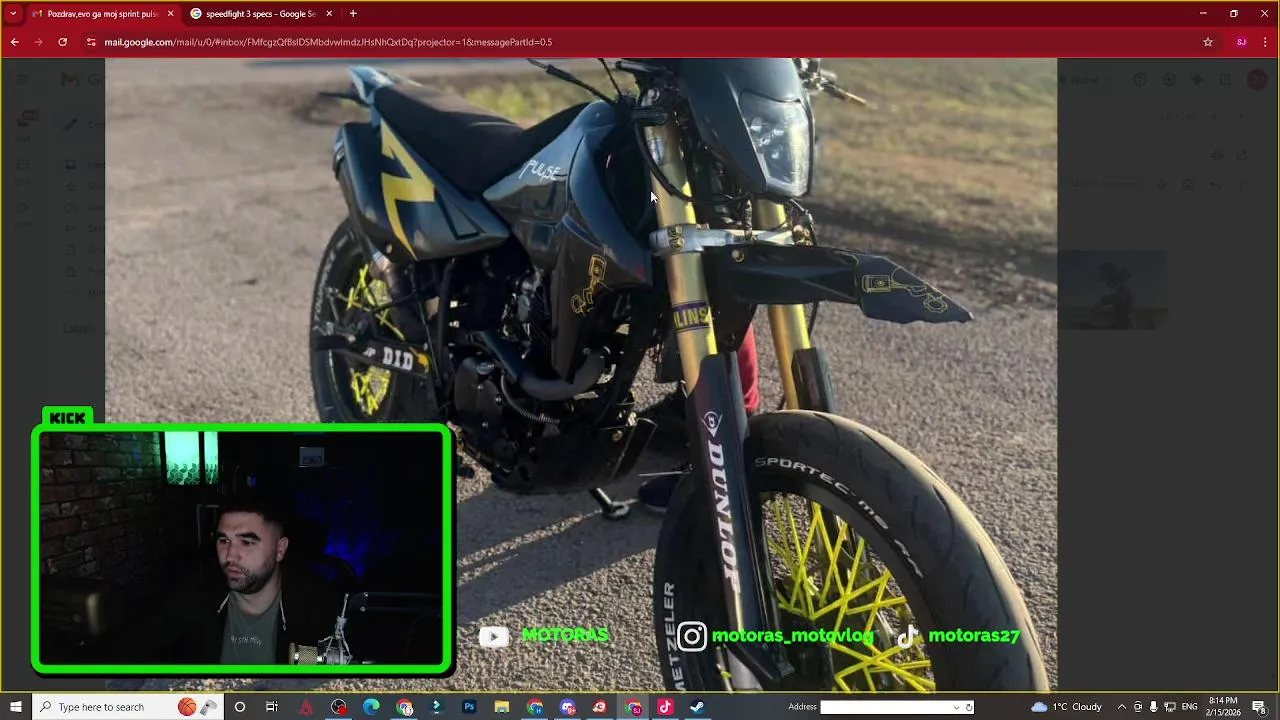
Task: Open network settings from the system tray icon
Action: (1170, 707)
